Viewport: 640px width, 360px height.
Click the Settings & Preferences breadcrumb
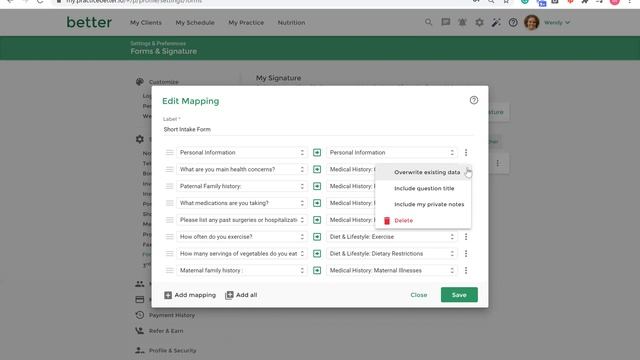point(158,43)
